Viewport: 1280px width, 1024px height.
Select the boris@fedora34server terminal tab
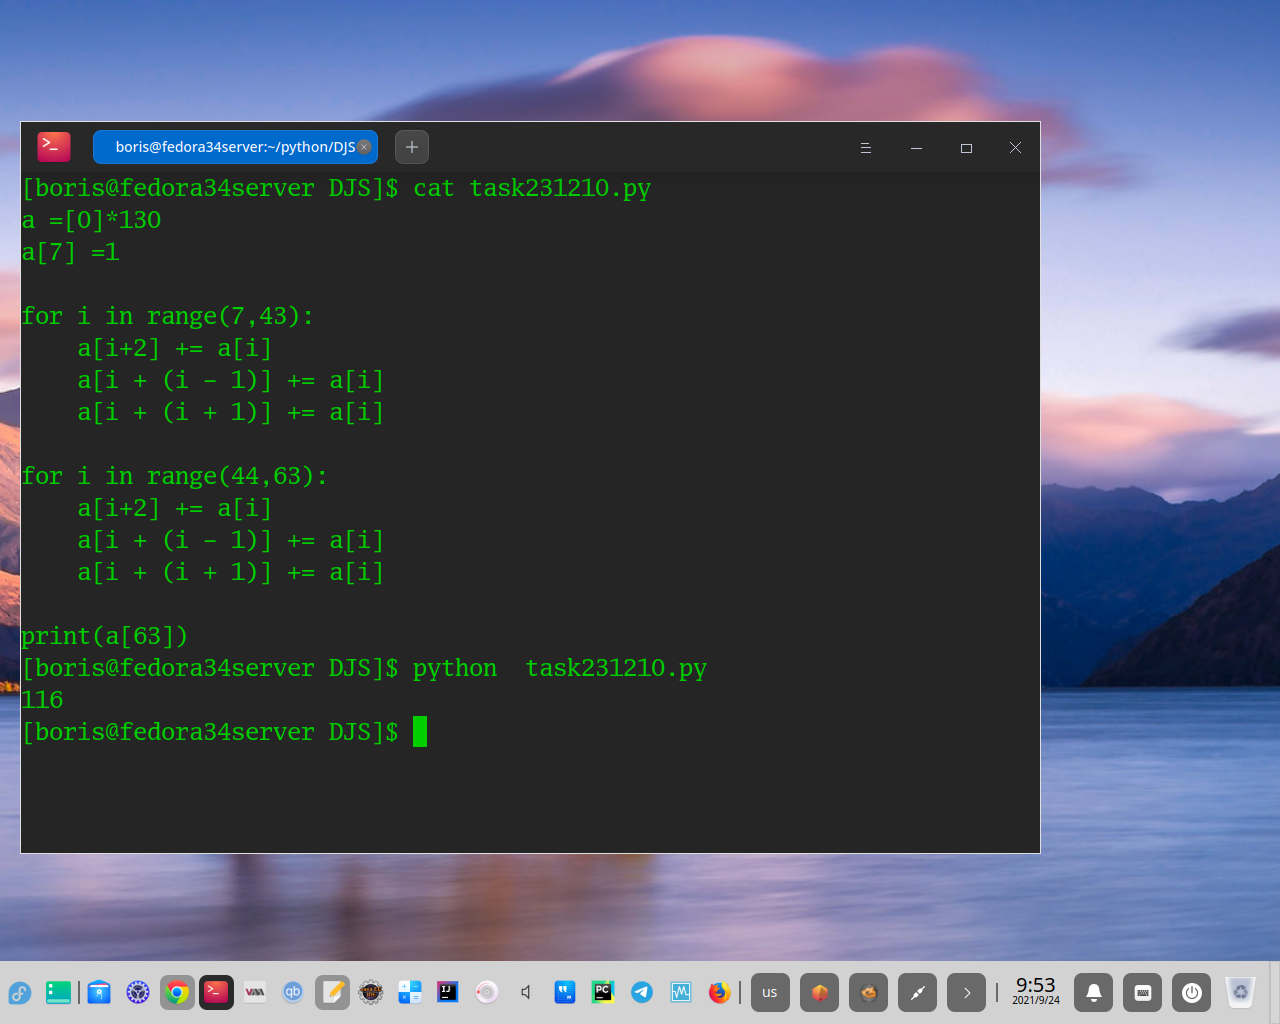tap(232, 146)
